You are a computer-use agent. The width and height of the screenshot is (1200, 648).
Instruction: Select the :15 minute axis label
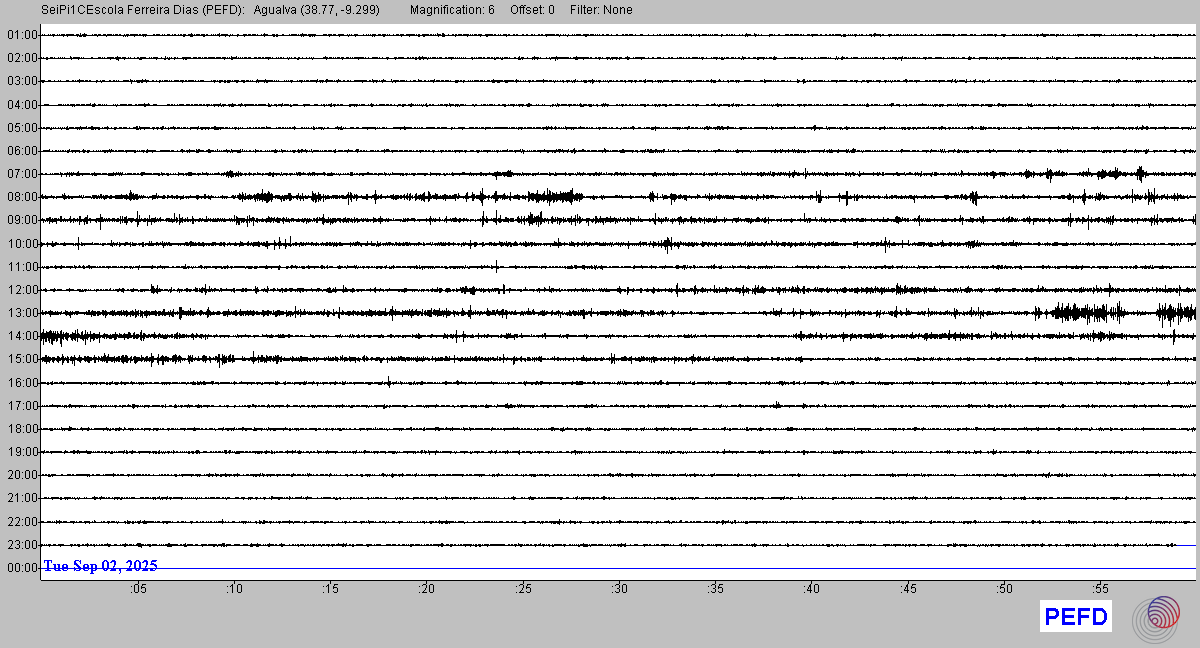click(x=330, y=589)
